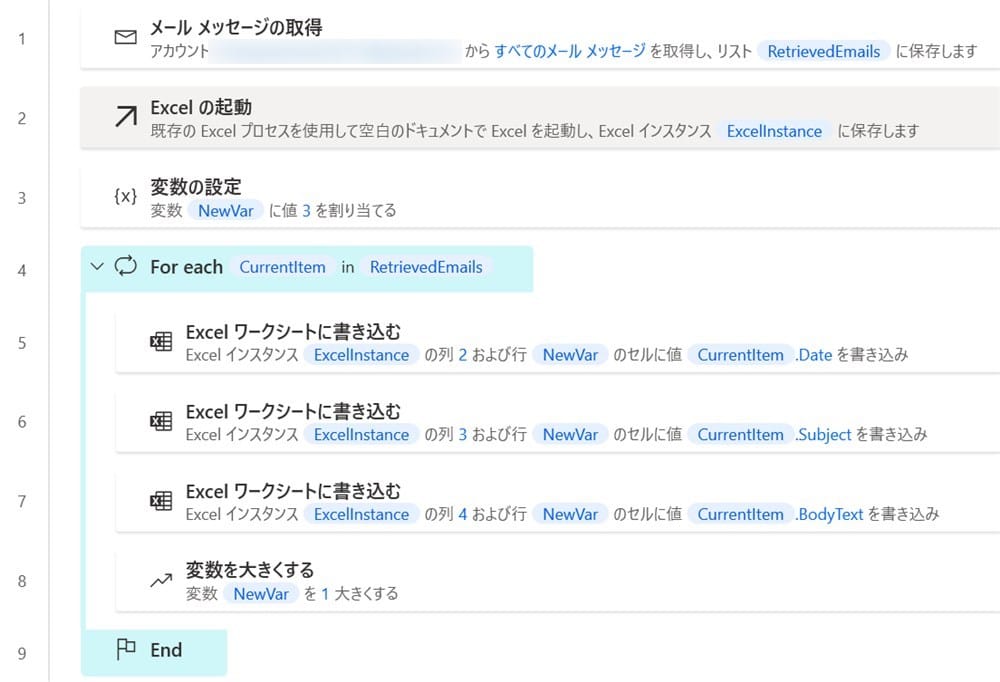
Task: Click value 3 in 変数の設定 action
Action: [306, 210]
